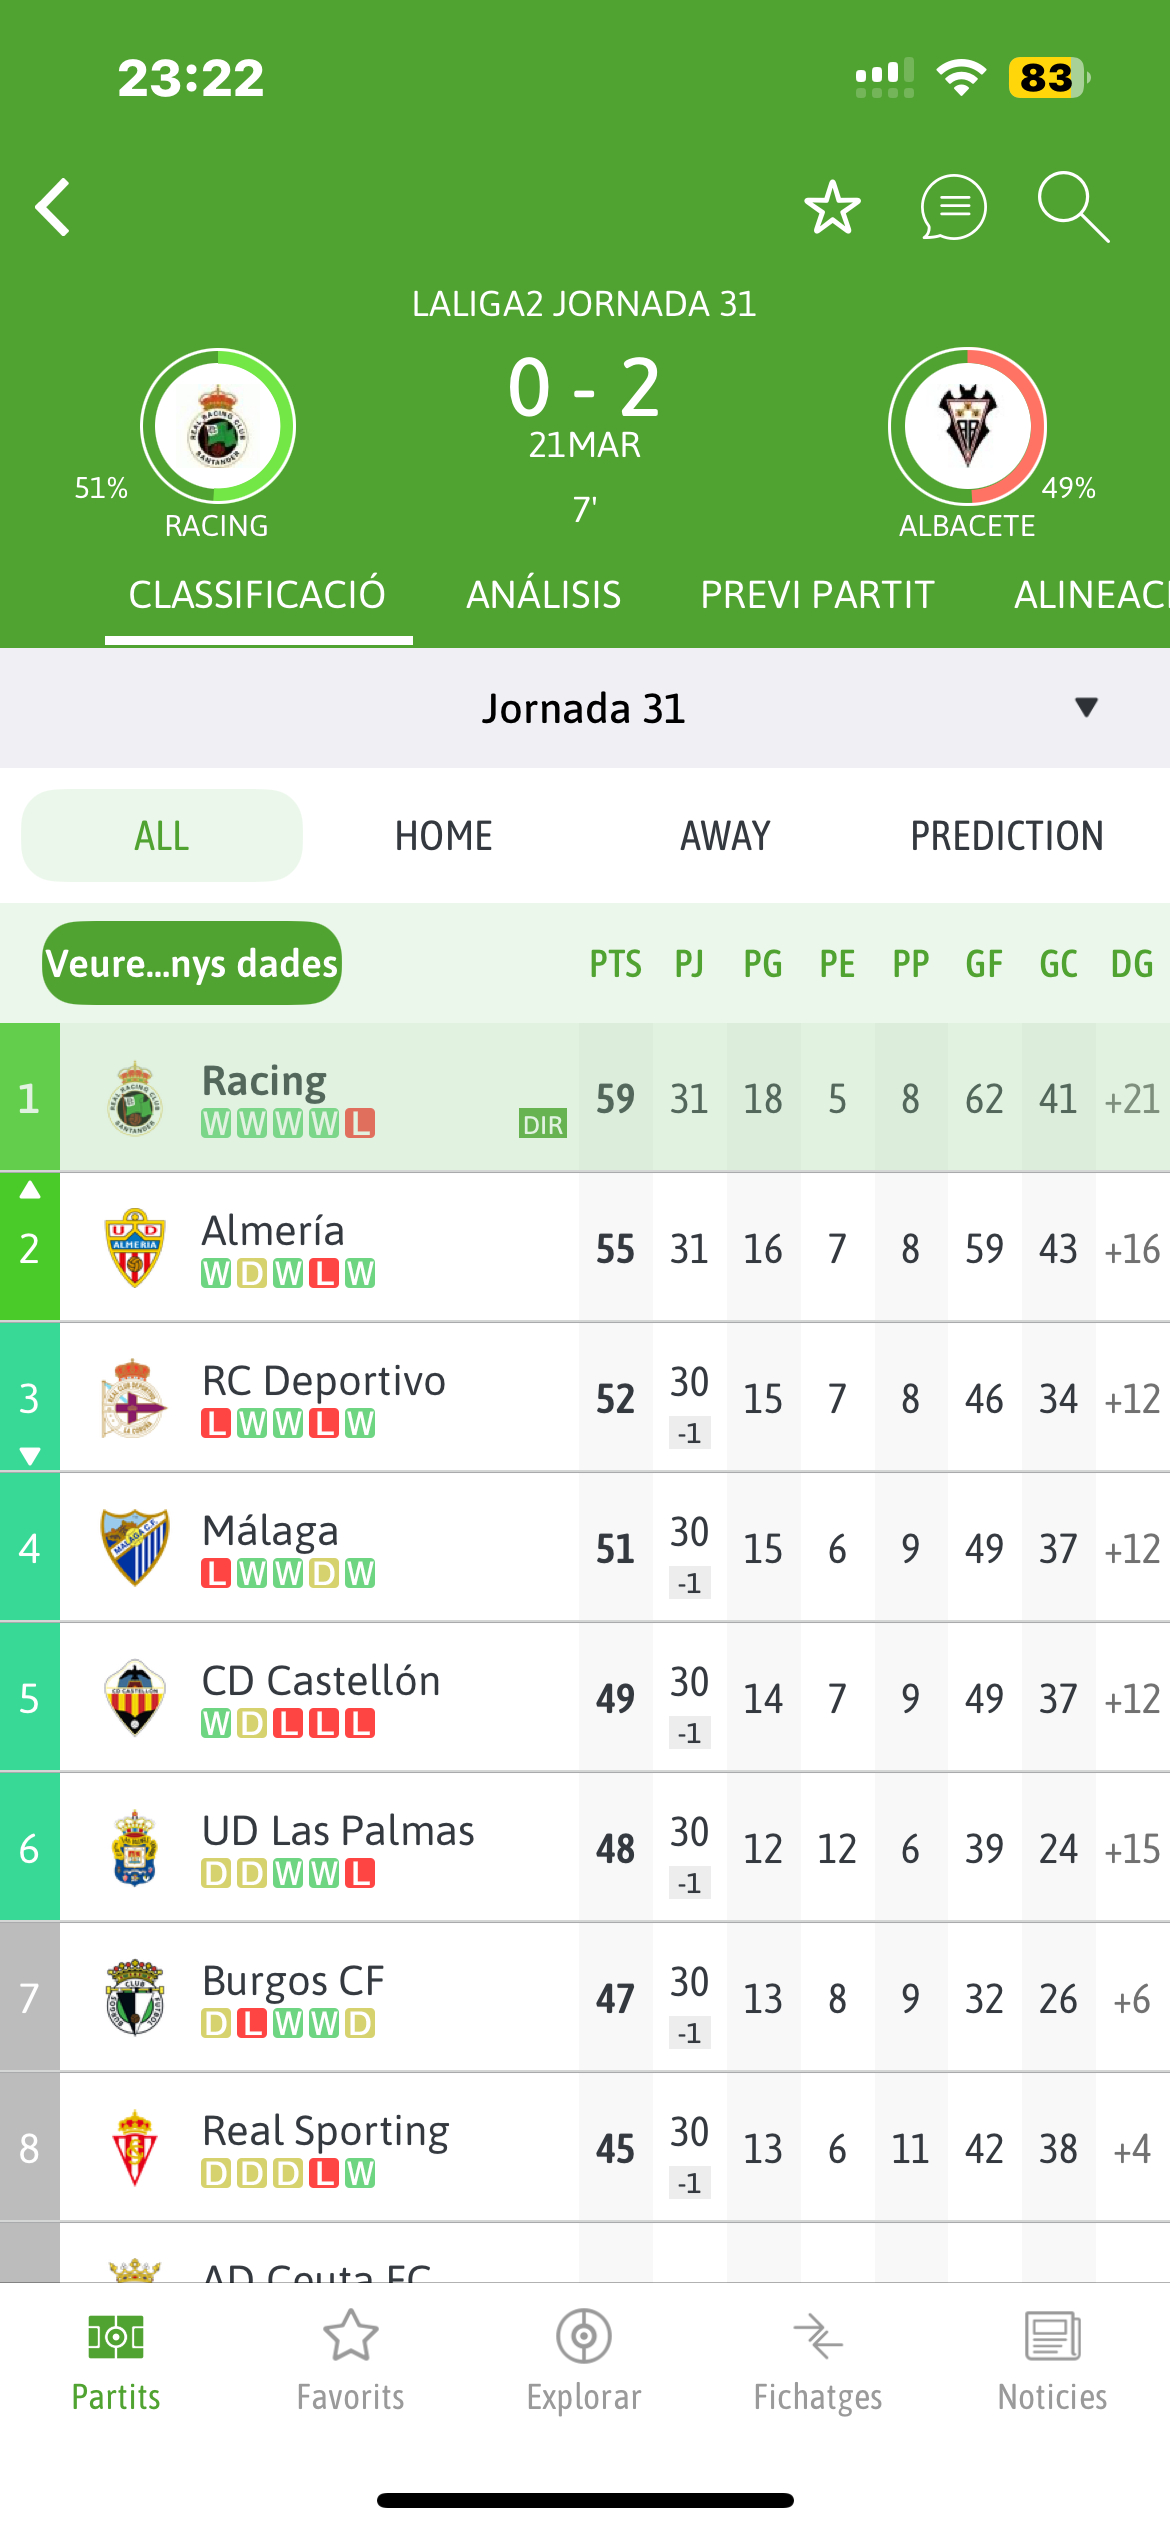
Task: Show the PREDICTION standings view
Action: pyautogui.click(x=1006, y=836)
